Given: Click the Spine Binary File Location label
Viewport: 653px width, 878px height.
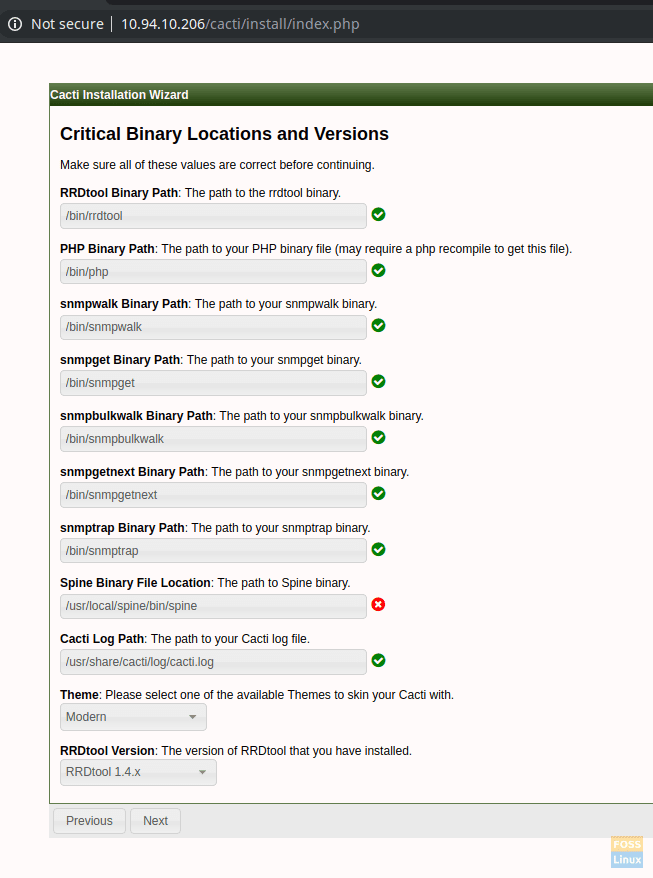Looking at the screenshot, I should pyautogui.click(x=136, y=583).
